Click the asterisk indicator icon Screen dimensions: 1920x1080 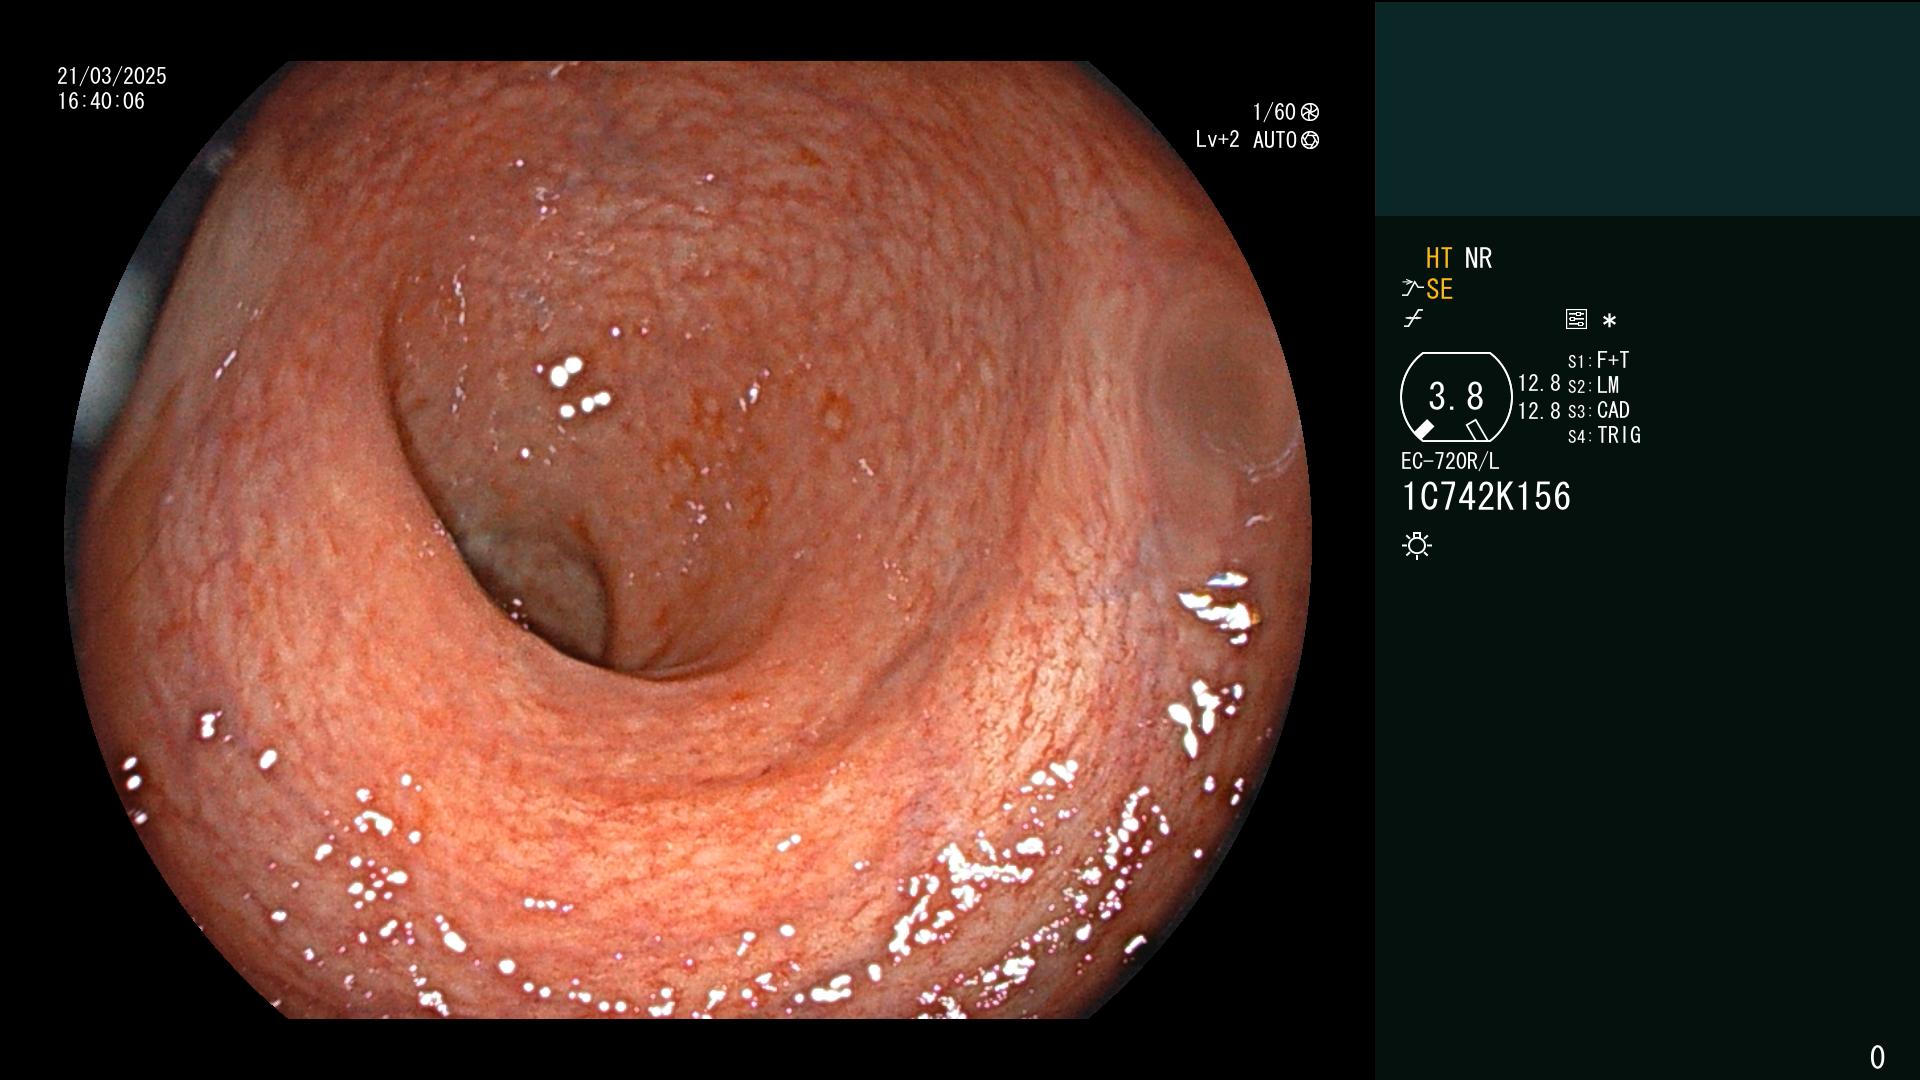pos(1609,320)
